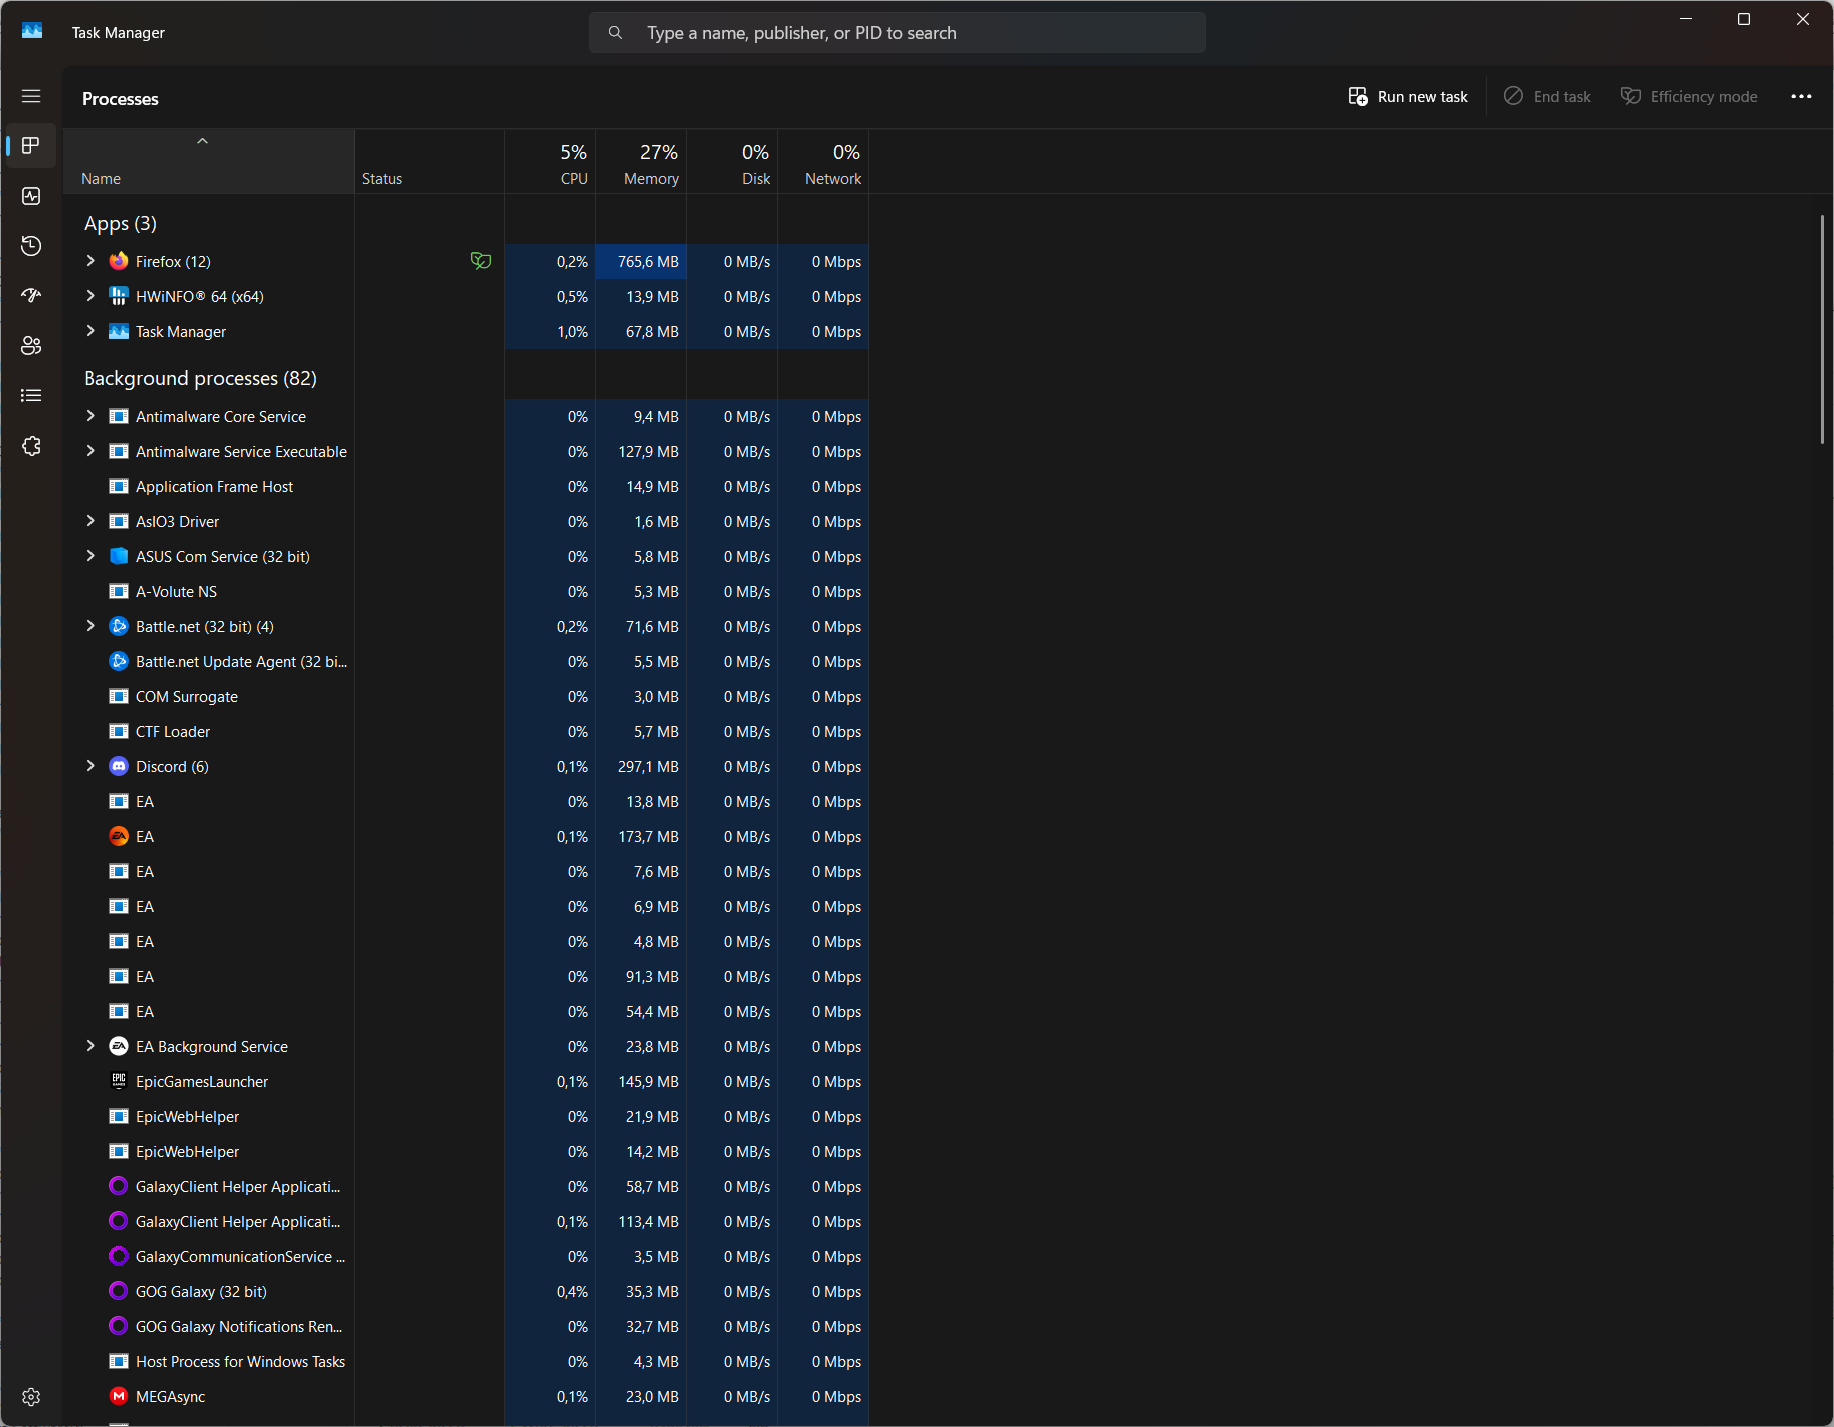1834x1427 pixels.
Task: Expand the Battle.net (32 bit) (4) group
Action: click(x=90, y=626)
